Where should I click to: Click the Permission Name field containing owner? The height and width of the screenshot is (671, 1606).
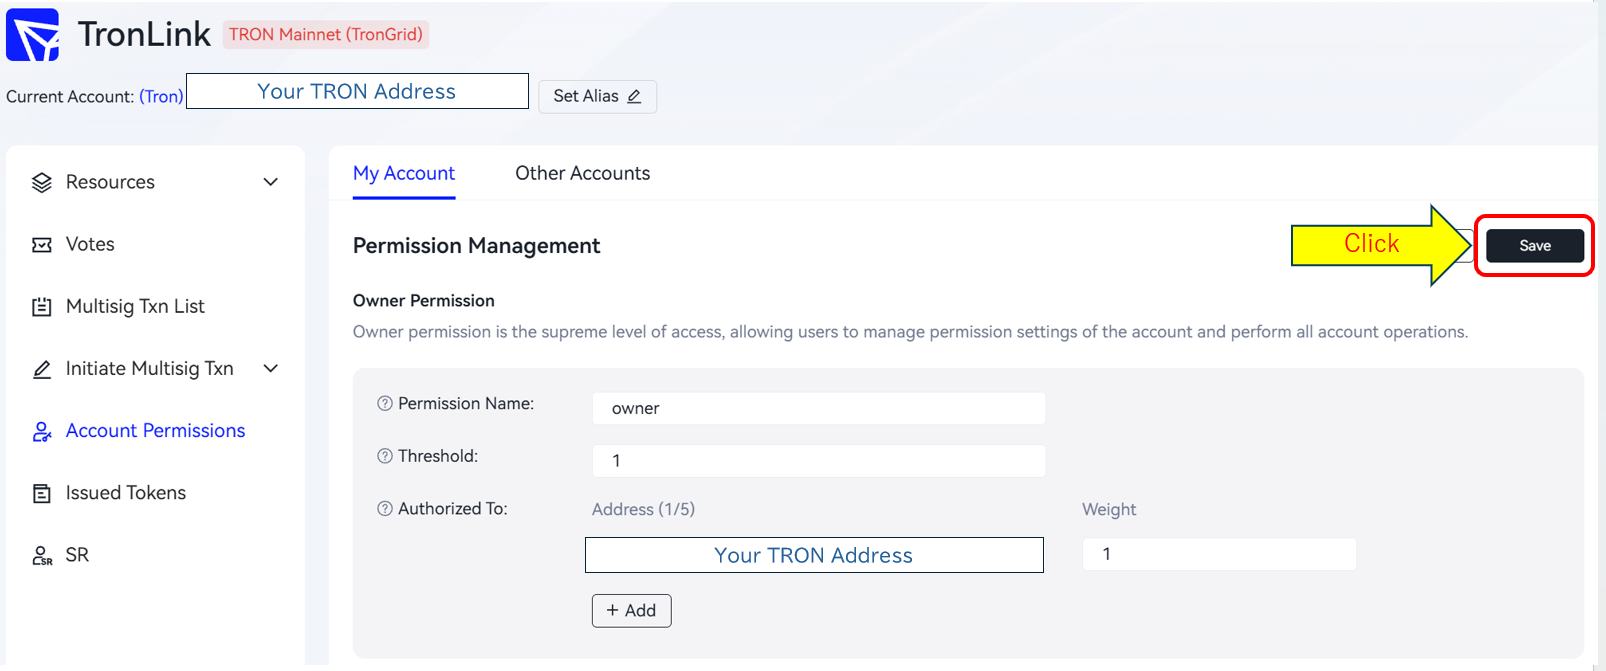(x=819, y=408)
